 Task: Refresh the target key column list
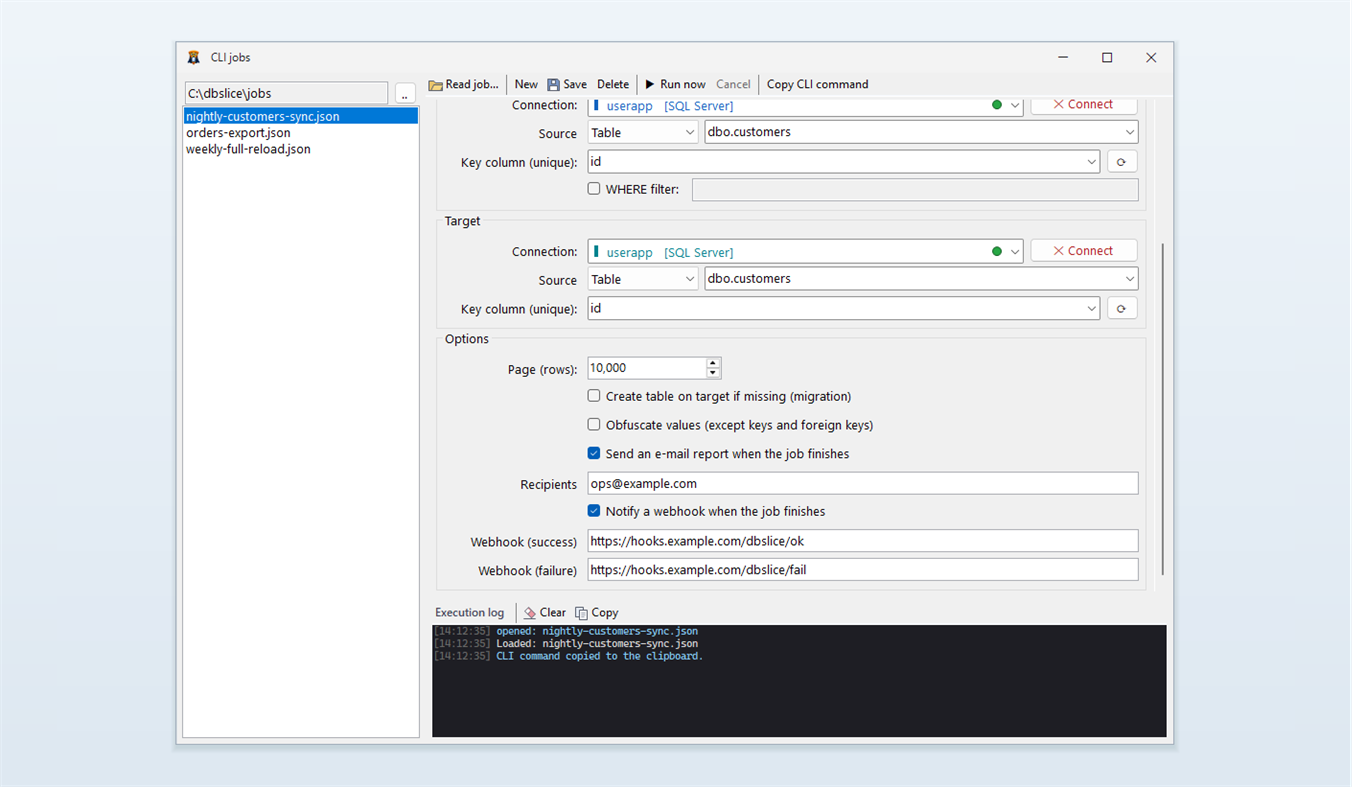point(1122,308)
